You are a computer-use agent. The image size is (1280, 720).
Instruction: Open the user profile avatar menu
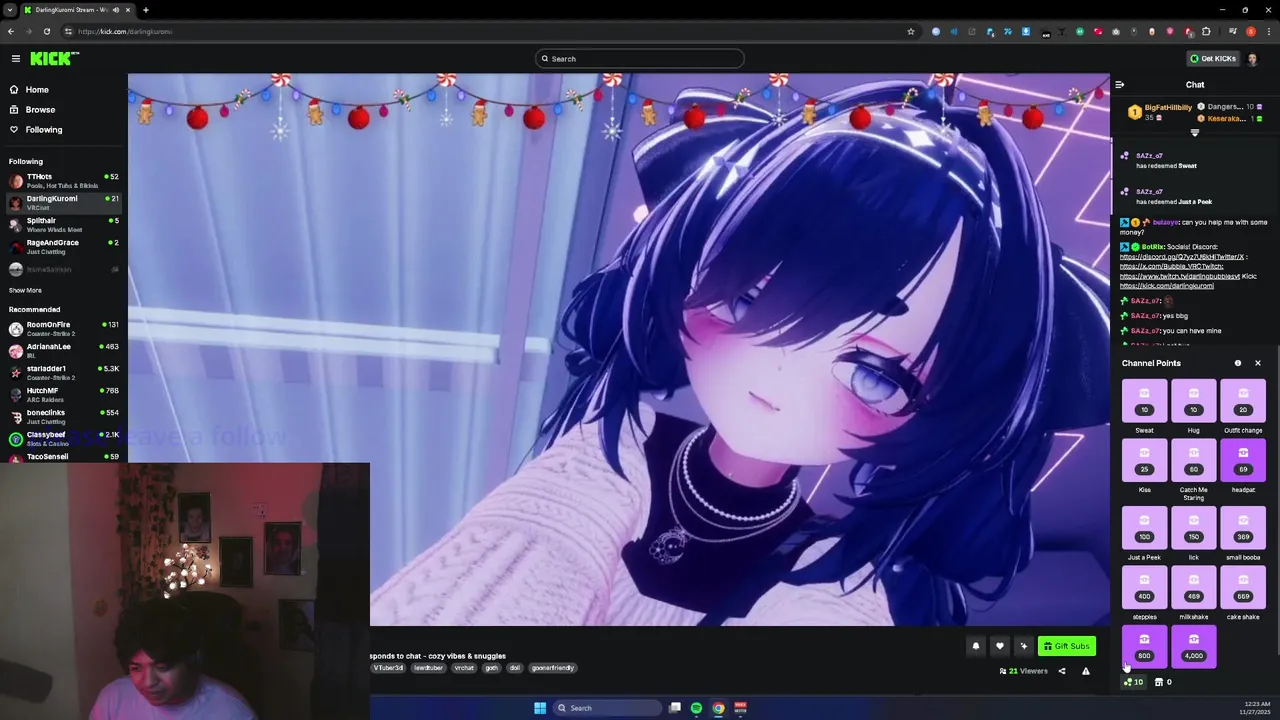[1253, 59]
